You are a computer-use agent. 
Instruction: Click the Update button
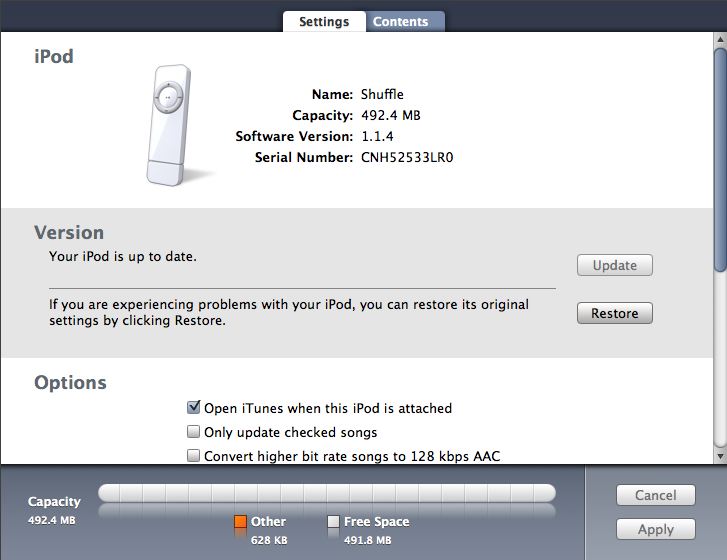615,265
